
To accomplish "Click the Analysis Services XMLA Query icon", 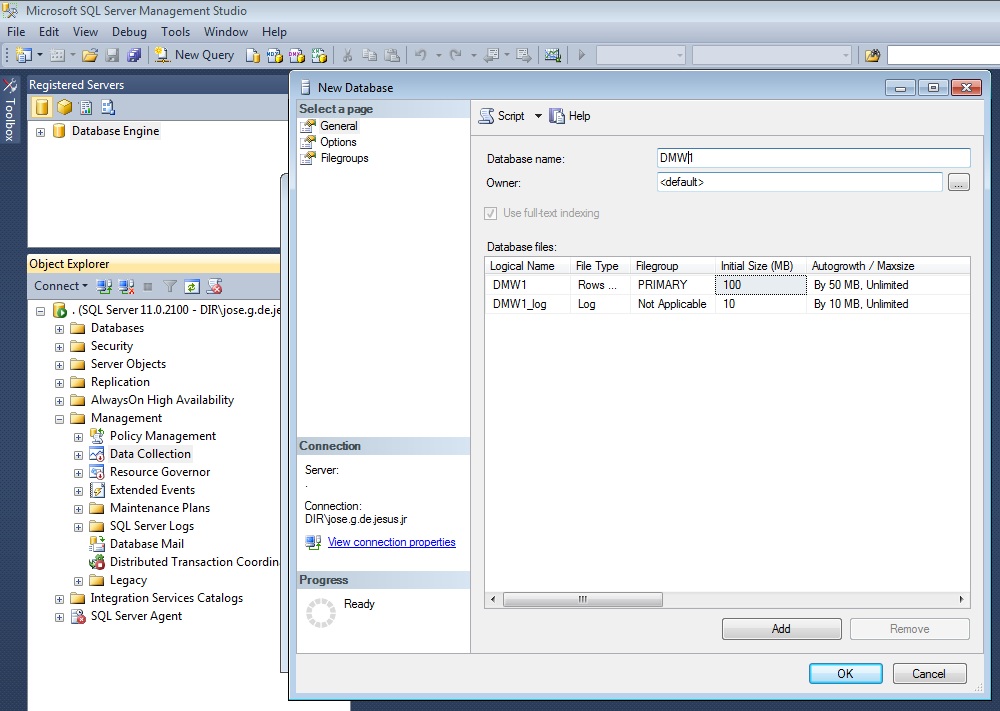I will (x=319, y=55).
